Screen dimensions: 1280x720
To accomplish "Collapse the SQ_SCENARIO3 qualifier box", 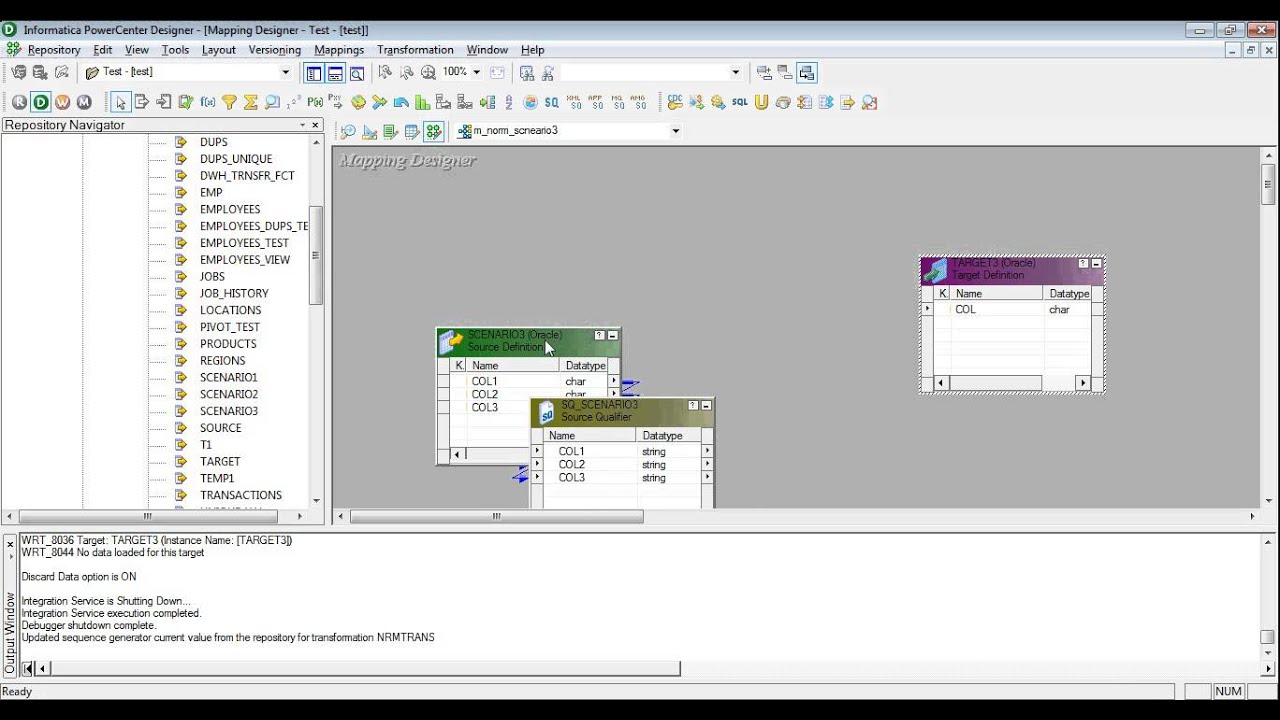I will [x=706, y=405].
